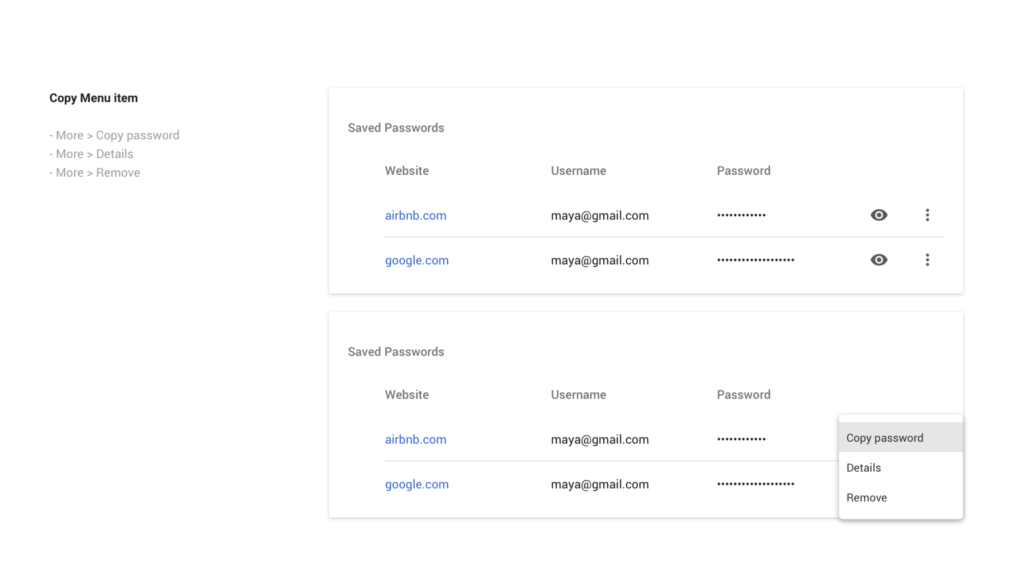This screenshot has width=1024, height=584.
Task: Pick Remove from the open menu
Action: [867, 498]
